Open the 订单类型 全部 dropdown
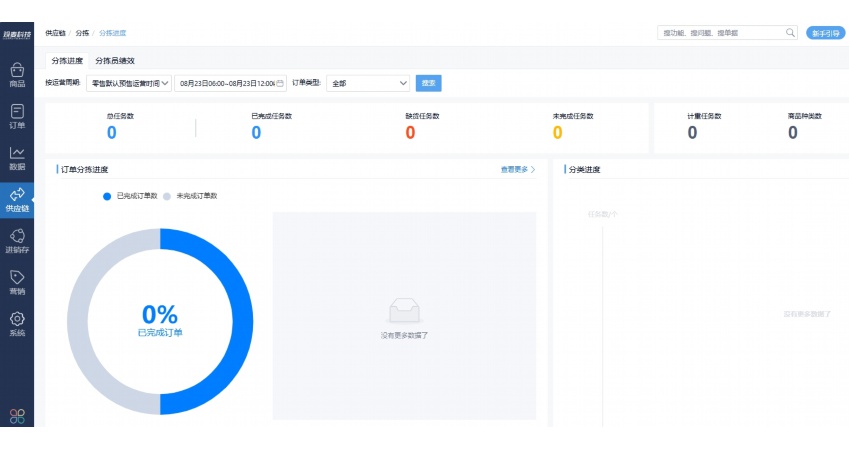849x449 pixels. tap(368, 83)
